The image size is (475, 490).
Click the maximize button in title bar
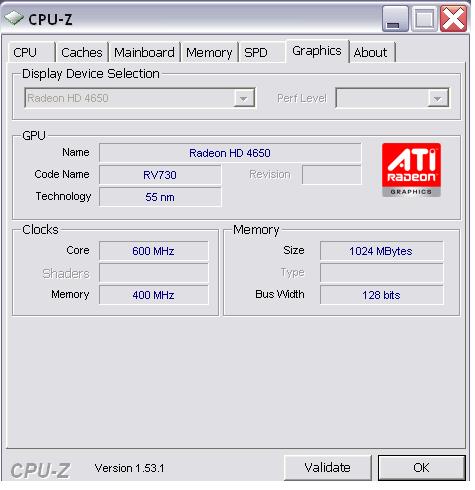pos(424,19)
